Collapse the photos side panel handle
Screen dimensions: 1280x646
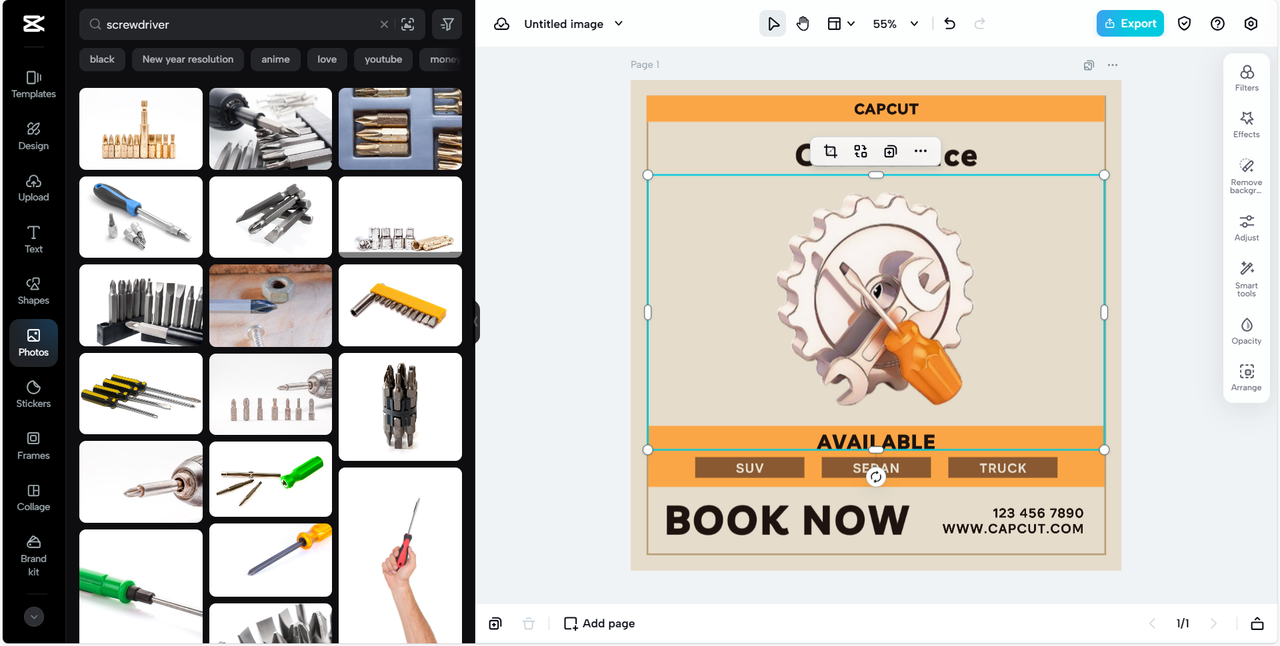point(477,322)
